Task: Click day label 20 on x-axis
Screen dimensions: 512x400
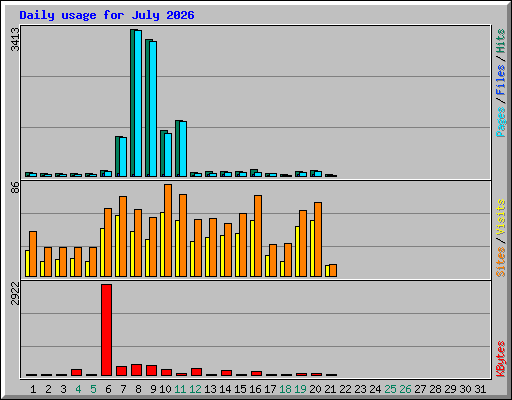Action: 315,389
